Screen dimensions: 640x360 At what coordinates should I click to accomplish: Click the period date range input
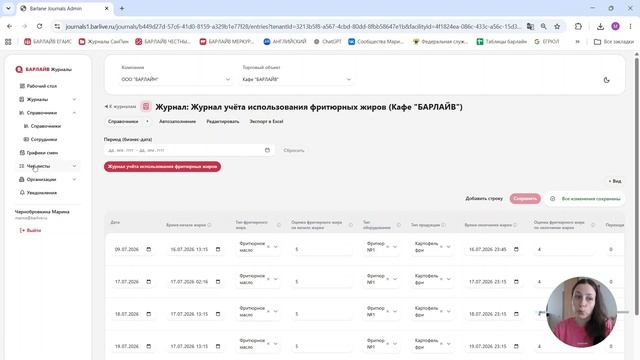189,150
